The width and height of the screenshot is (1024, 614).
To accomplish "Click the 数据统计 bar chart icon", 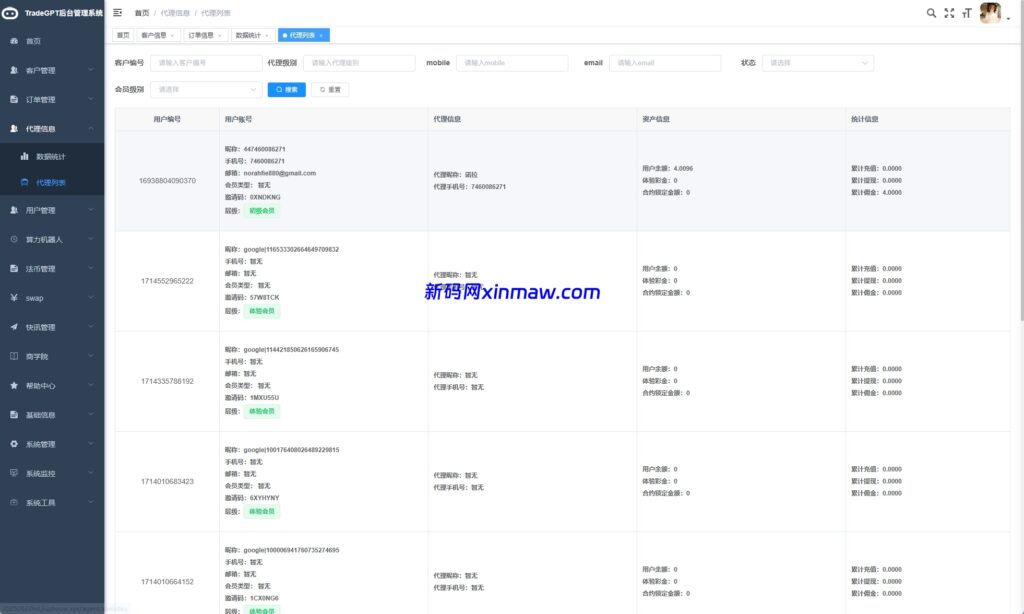I will coord(25,157).
